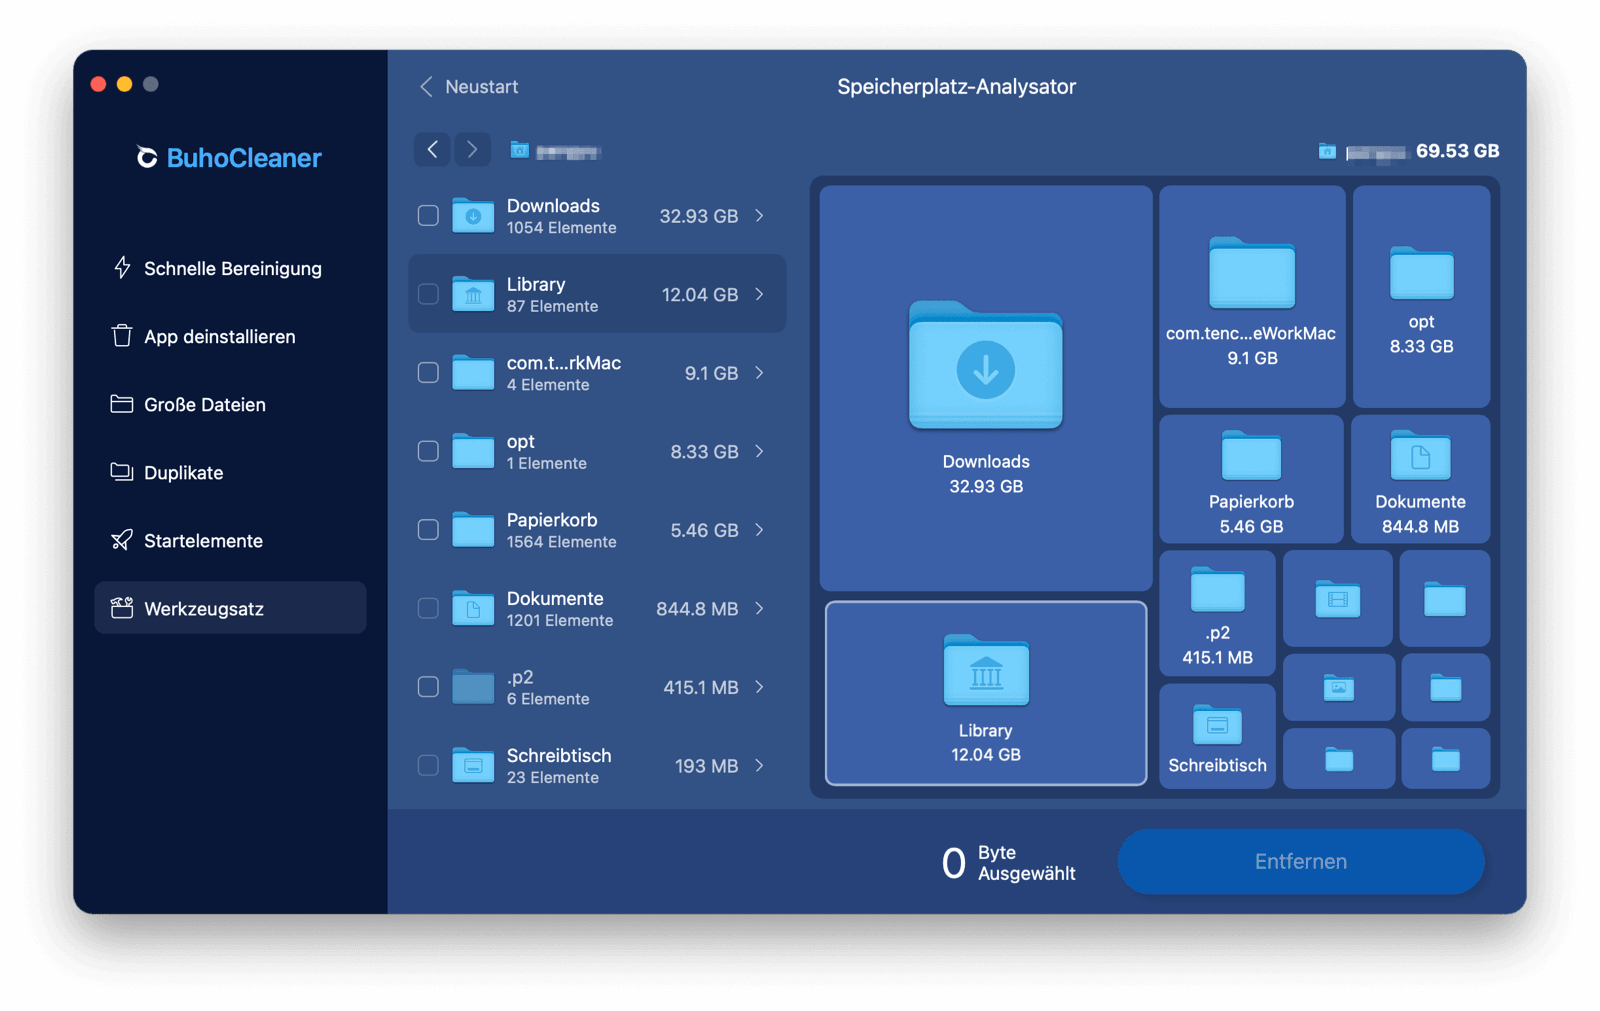Check the Schreibtisch checkbox
Image resolution: width=1600 pixels, height=1011 pixels.
click(428, 765)
